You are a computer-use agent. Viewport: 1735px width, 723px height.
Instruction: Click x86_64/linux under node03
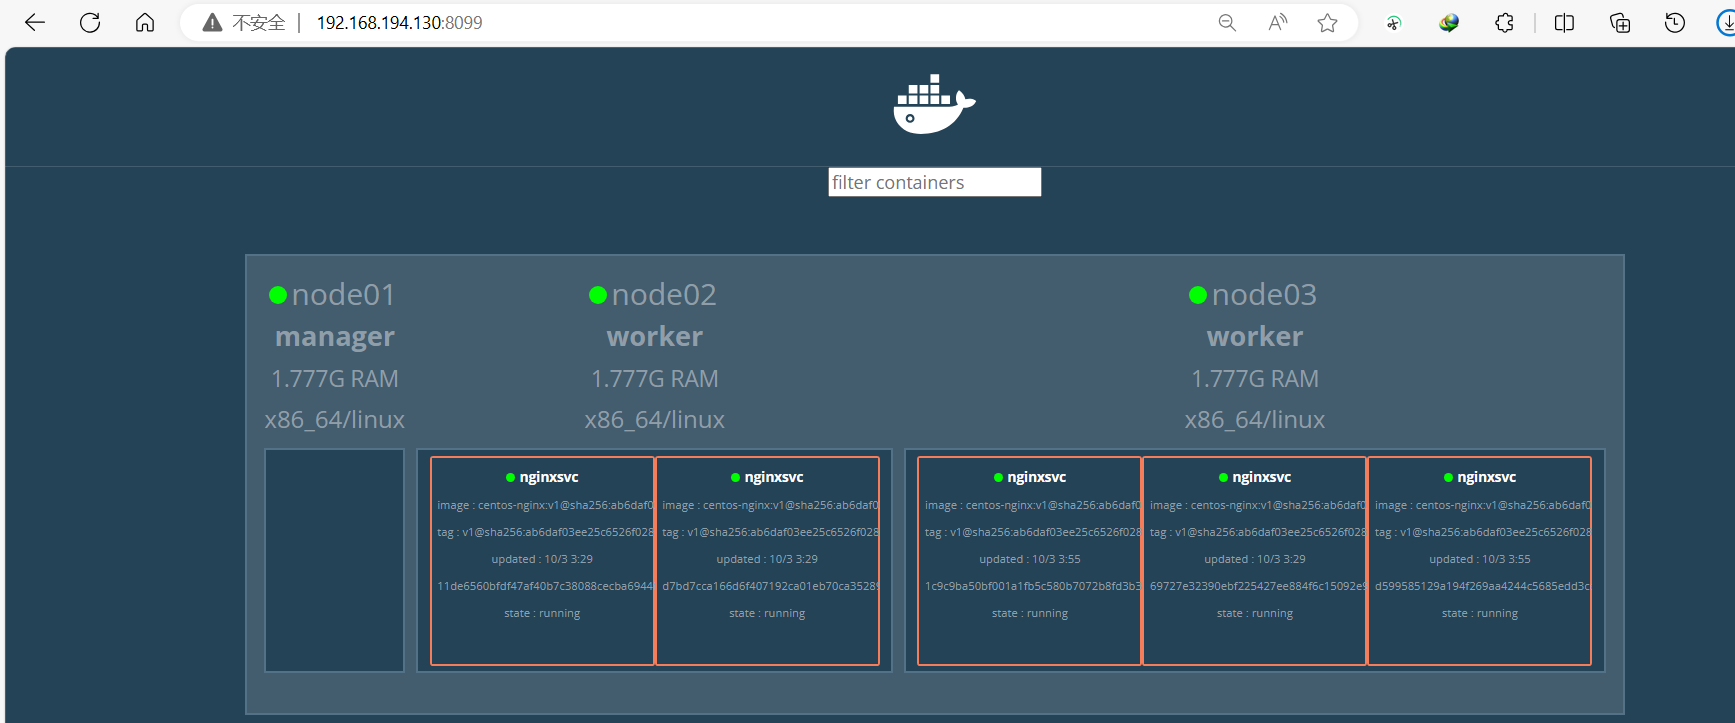1255,420
